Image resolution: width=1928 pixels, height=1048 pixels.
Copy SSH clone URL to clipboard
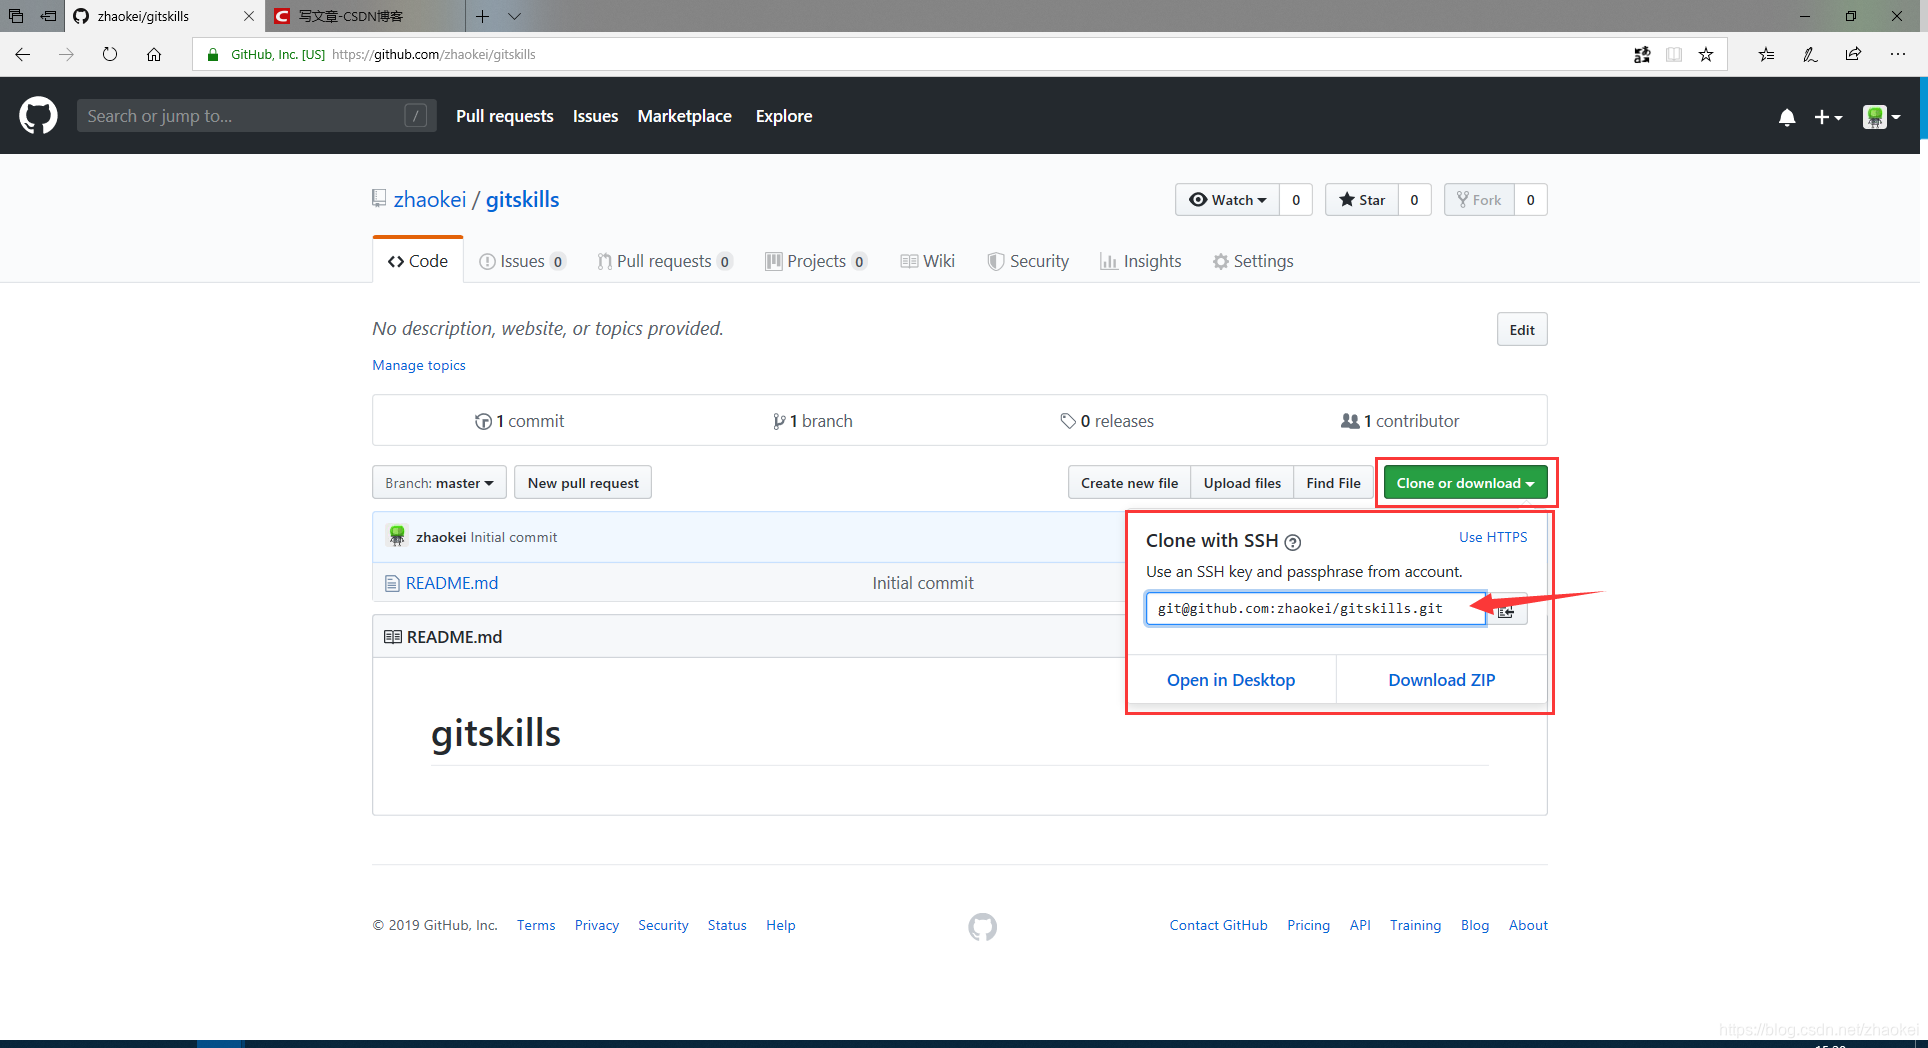1507,609
